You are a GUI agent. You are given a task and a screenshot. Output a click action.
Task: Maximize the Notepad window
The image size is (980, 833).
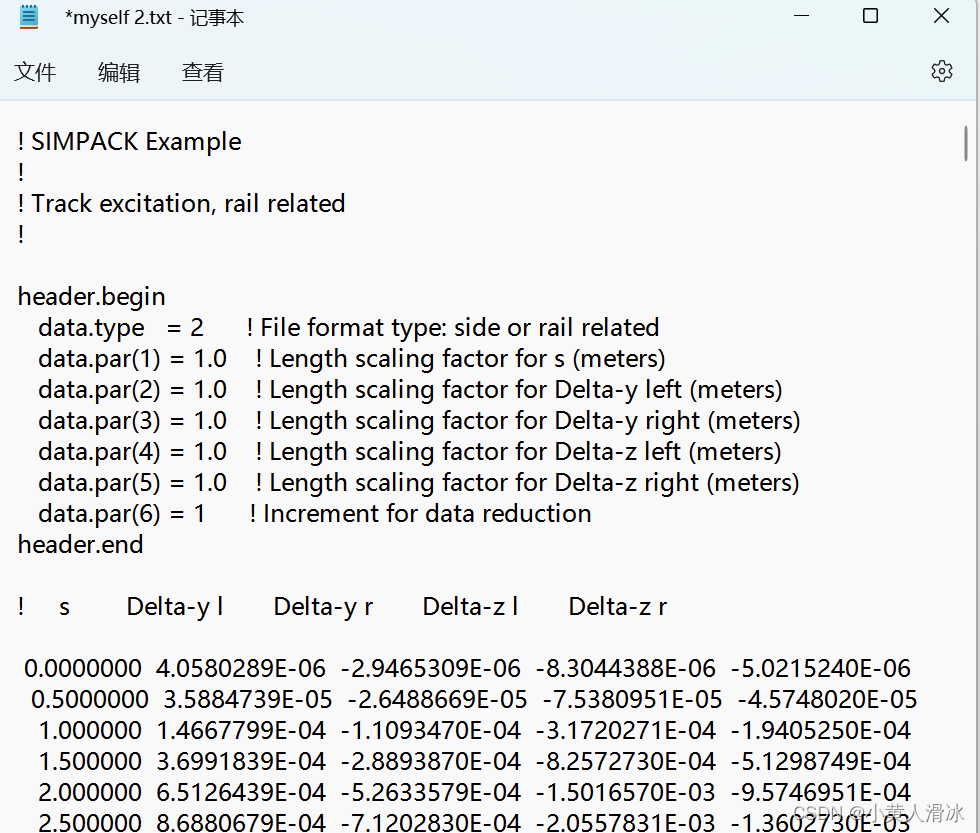point(870,16)
